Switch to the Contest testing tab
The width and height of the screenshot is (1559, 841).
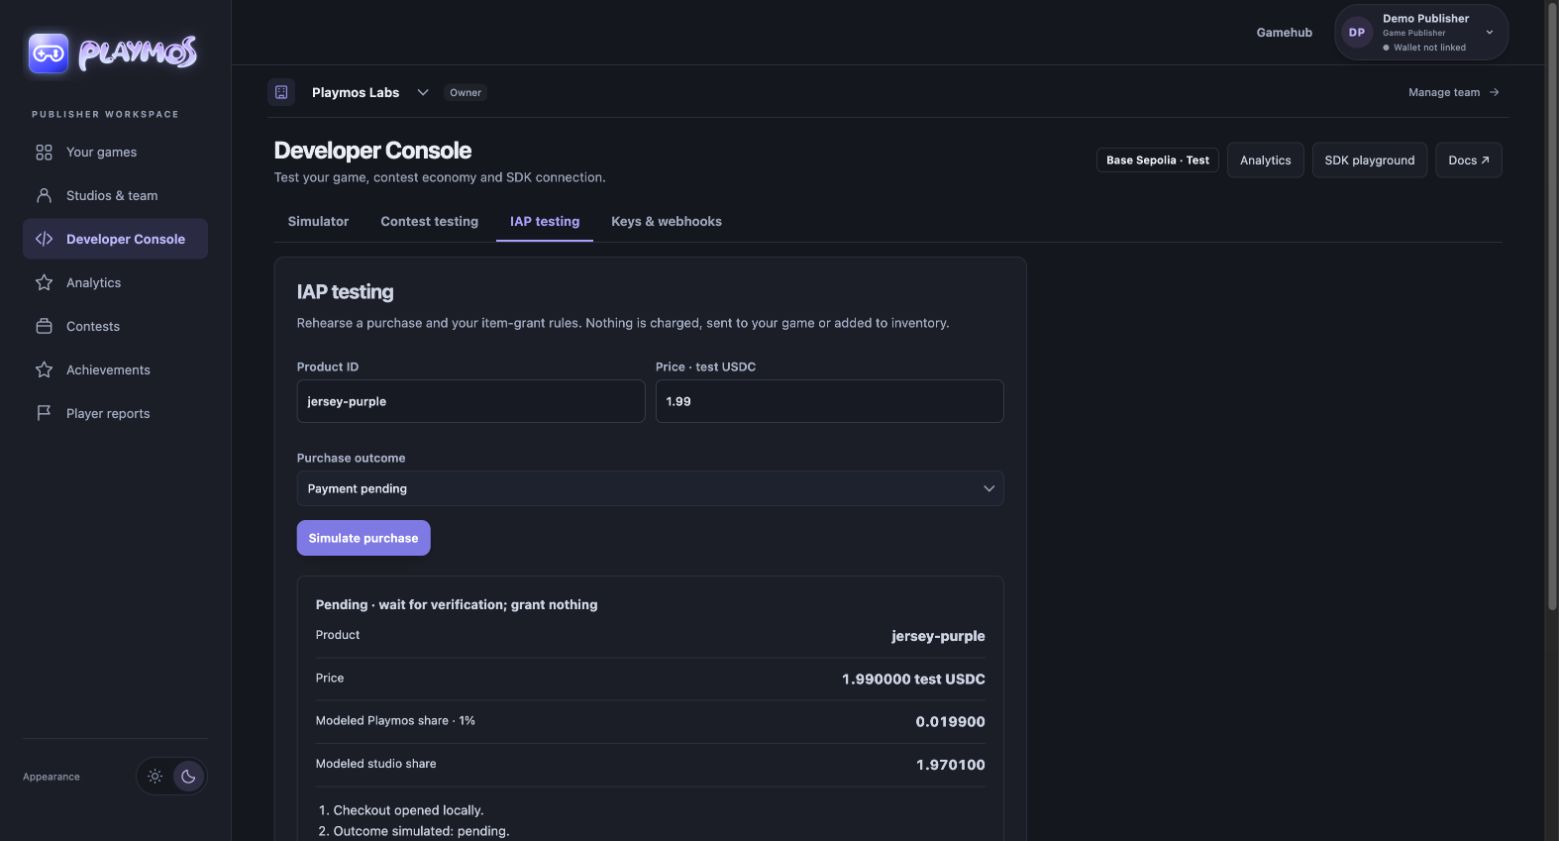[x=429, y=221]
